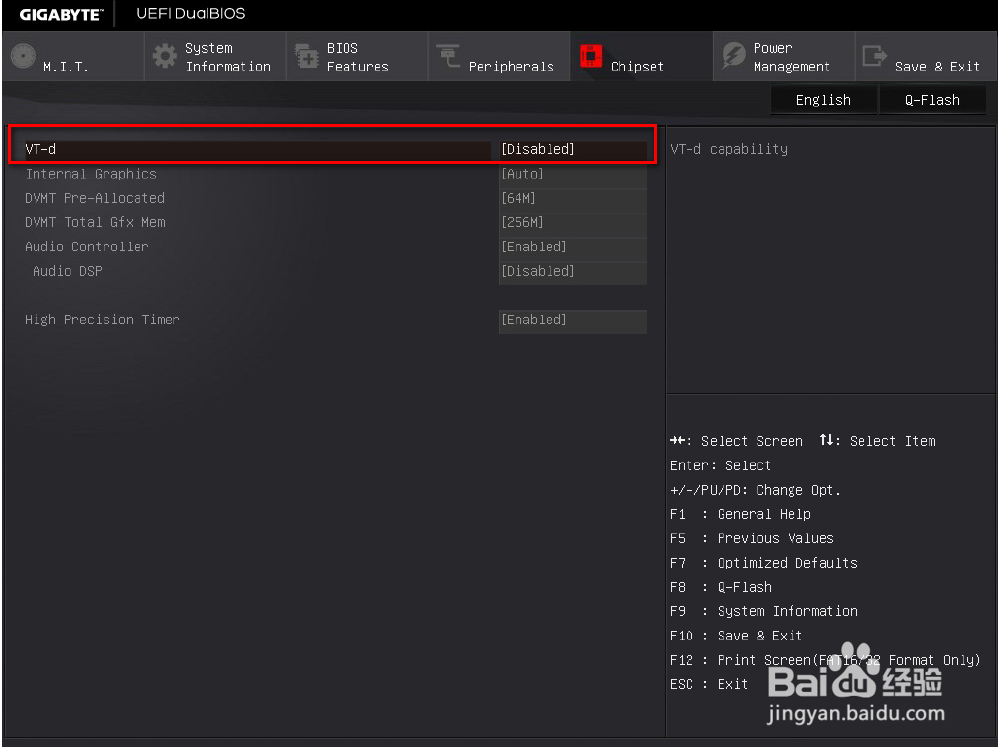Open the Peripherals tab

point(499,56)
